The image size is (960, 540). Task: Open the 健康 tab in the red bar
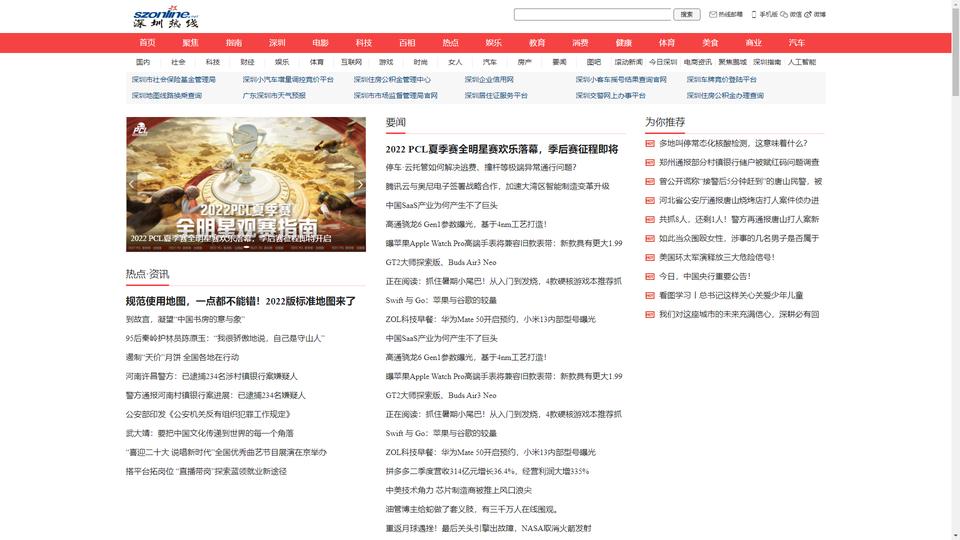pos(624,43)
